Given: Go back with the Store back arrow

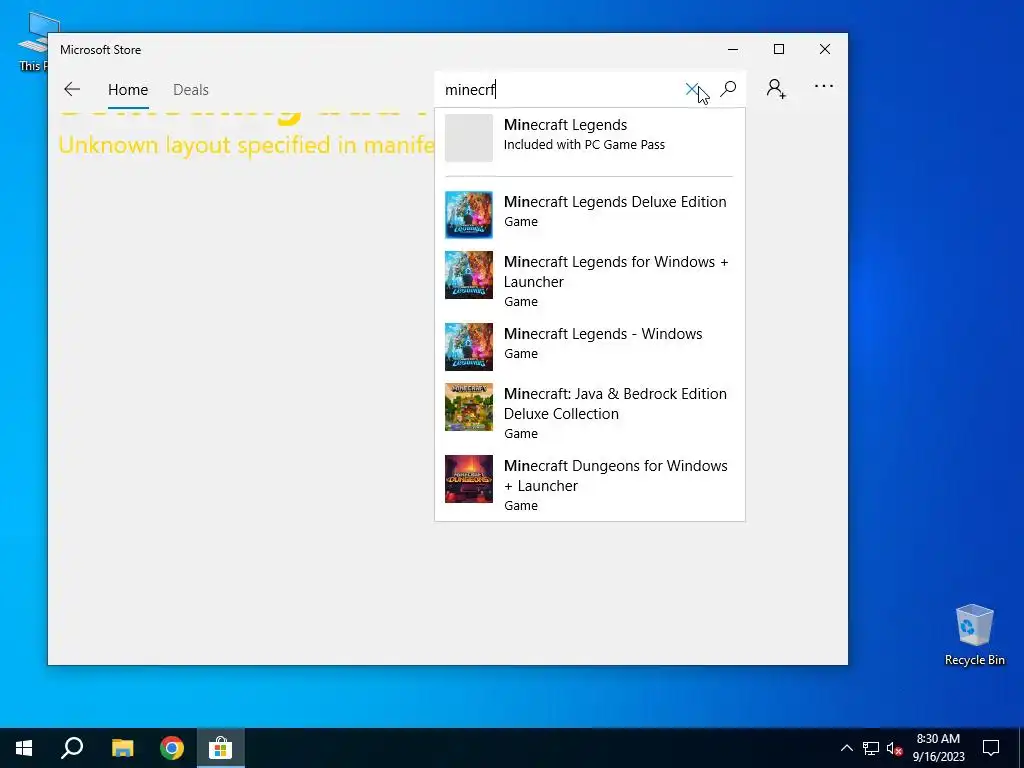Looking at the screenshot, I should [x=72, y=89].
